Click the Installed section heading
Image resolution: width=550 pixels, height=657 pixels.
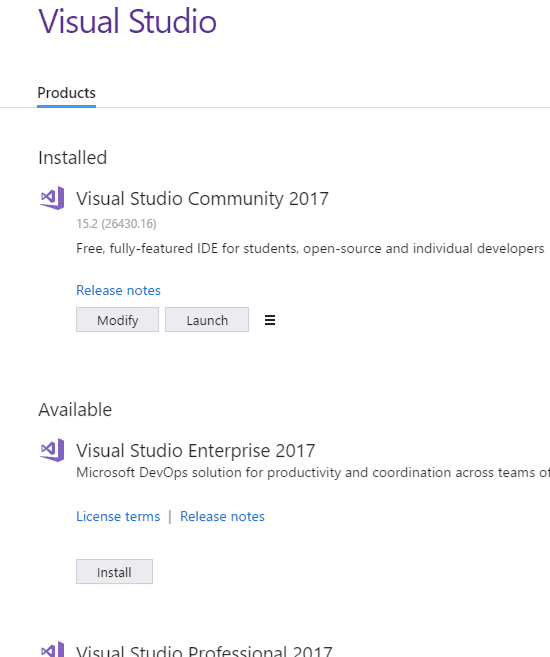pyautogui.click(x=72, y=158)
